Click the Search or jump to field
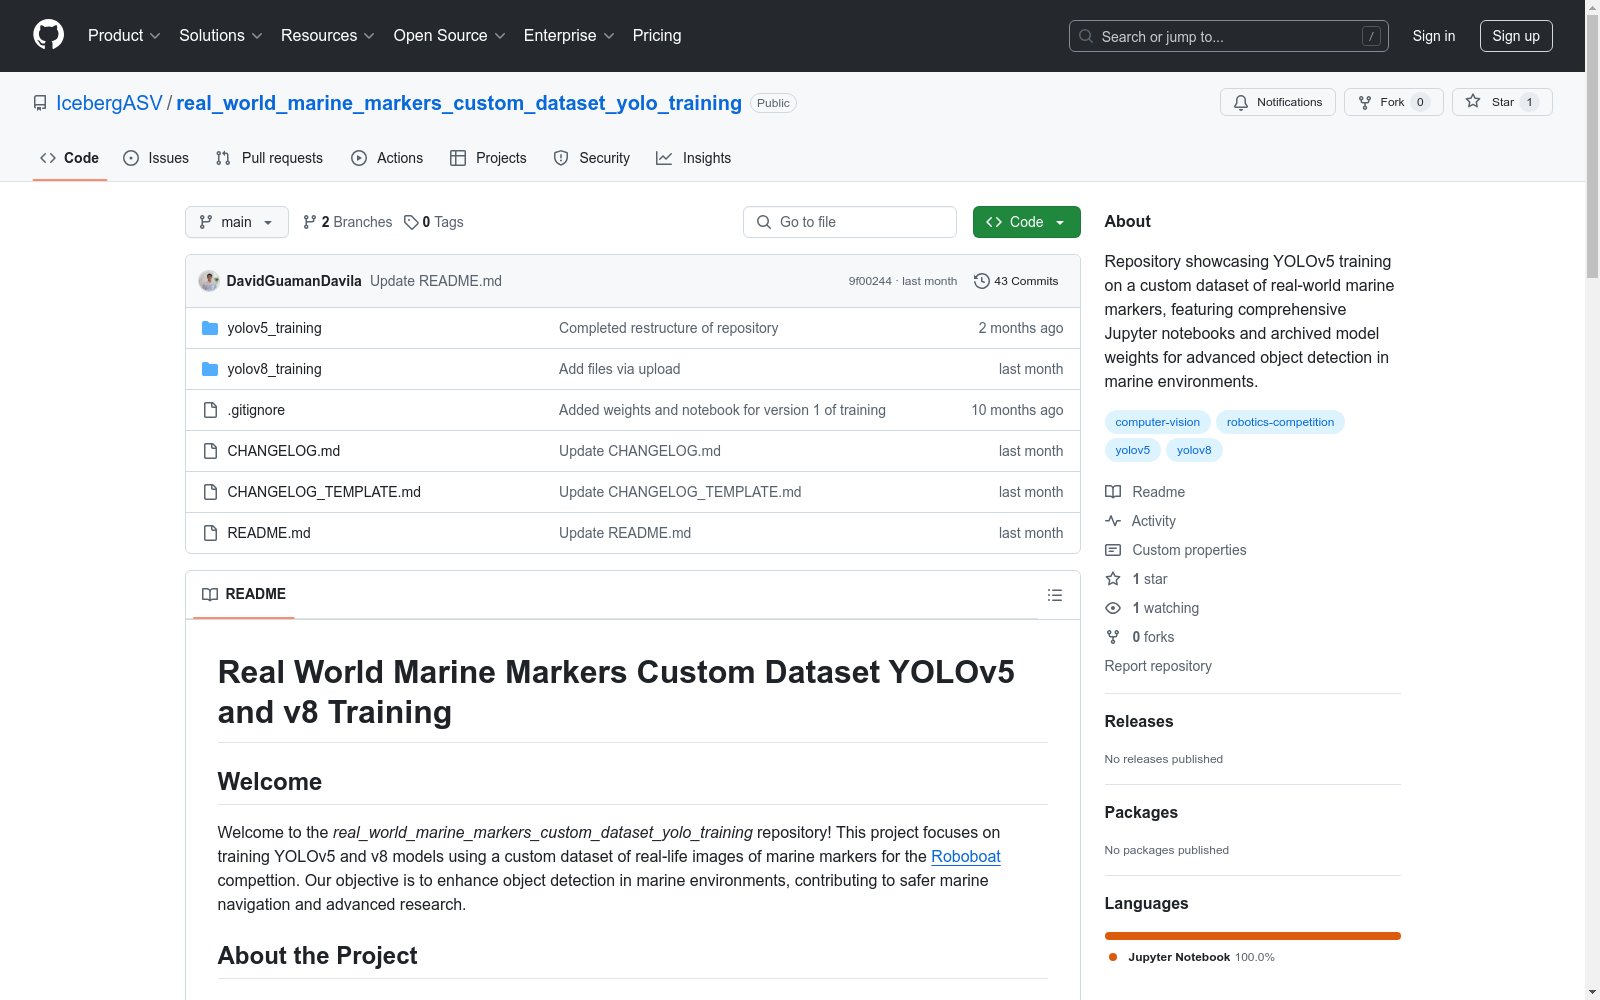This screenshot has width=1600, height=1000. click(1229, 36)
